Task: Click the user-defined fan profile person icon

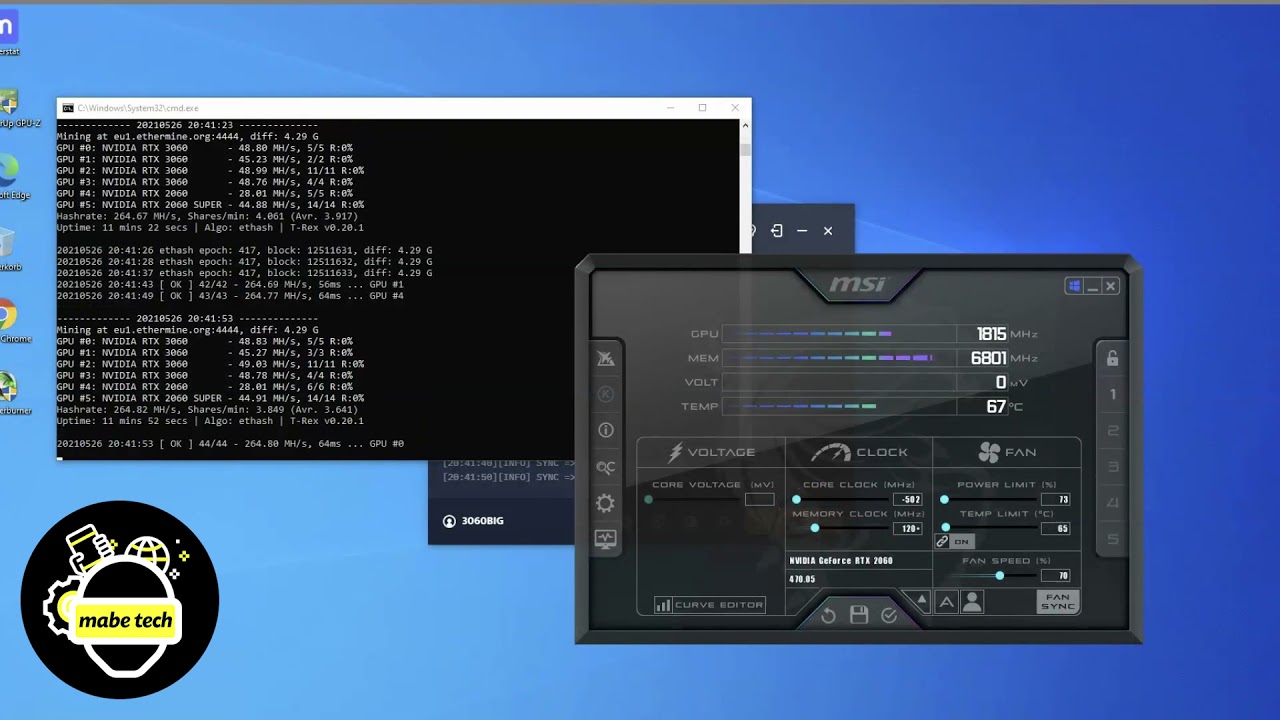Action: [971, 602]
